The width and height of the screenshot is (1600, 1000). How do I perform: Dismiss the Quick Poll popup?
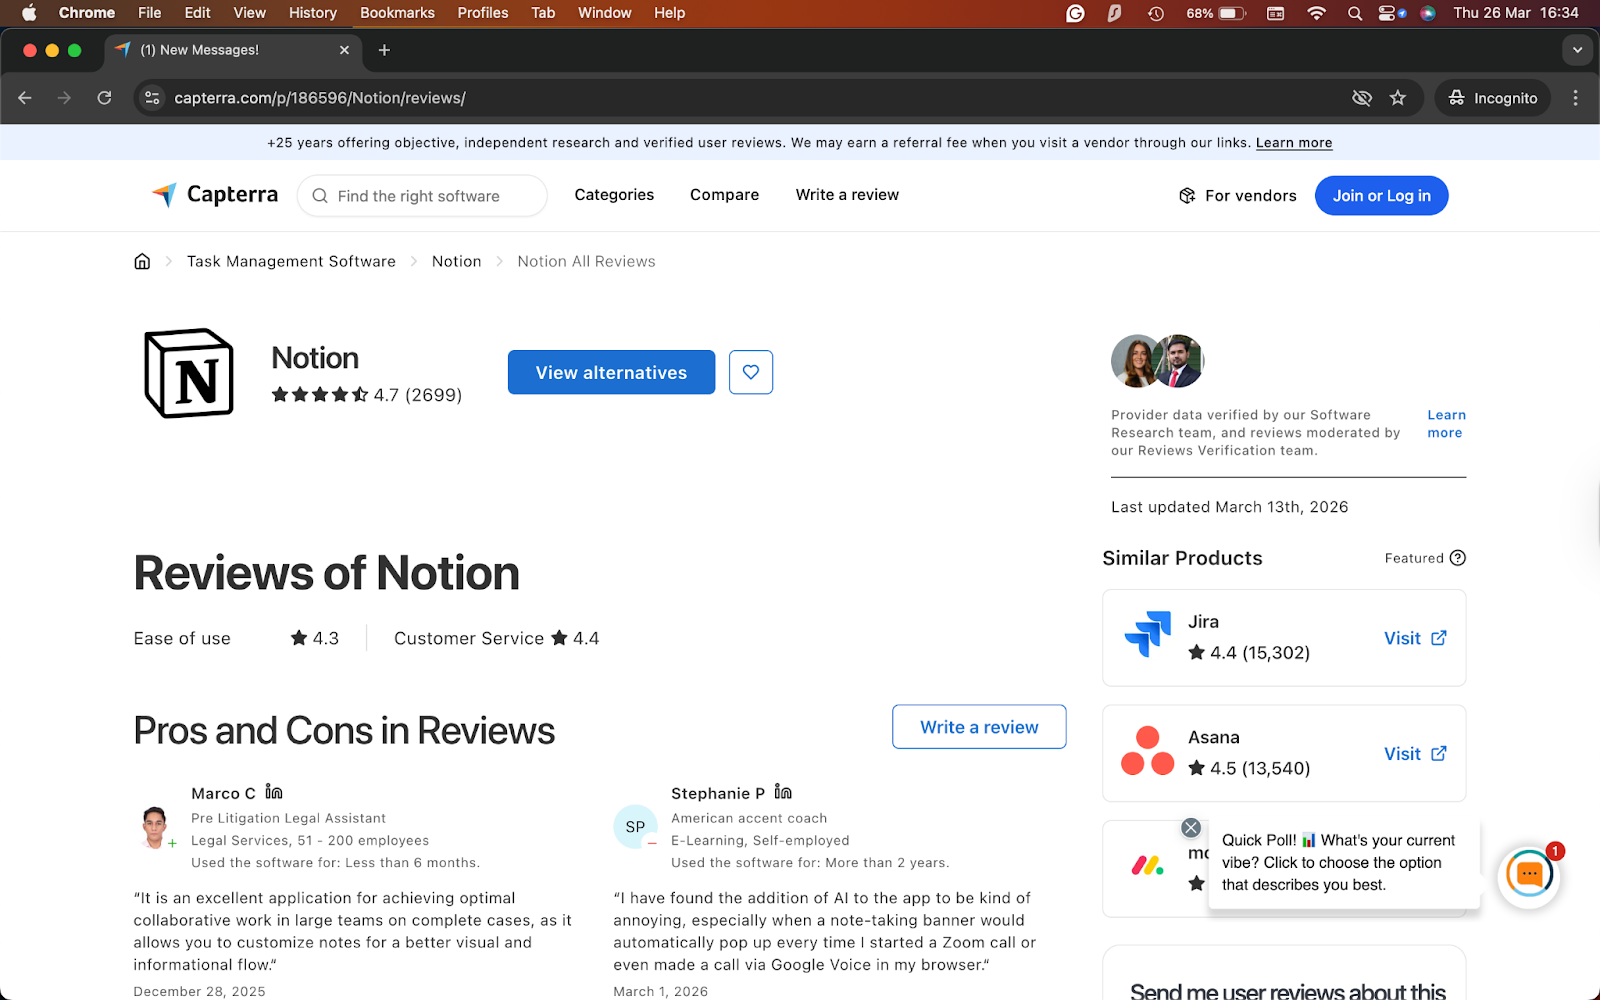click(1191, 827)
